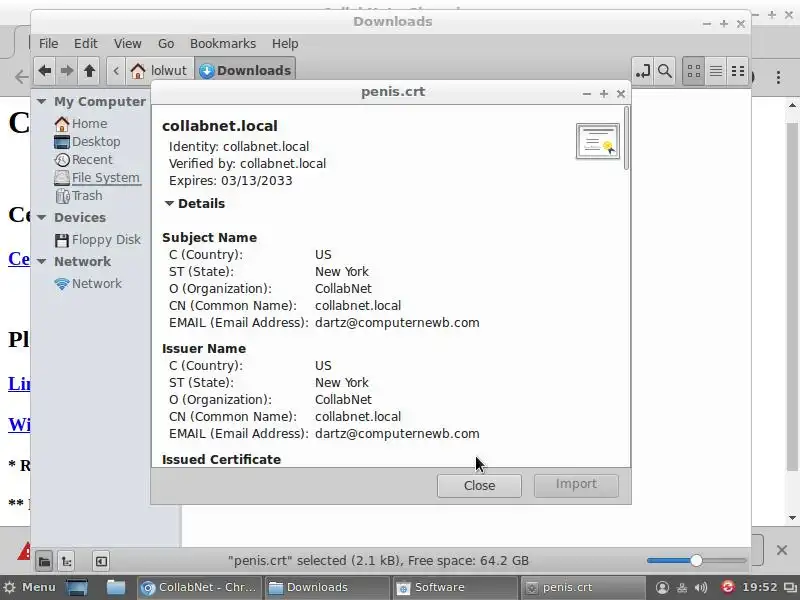
Task: Open Edit menu
Action: point(86,43)
